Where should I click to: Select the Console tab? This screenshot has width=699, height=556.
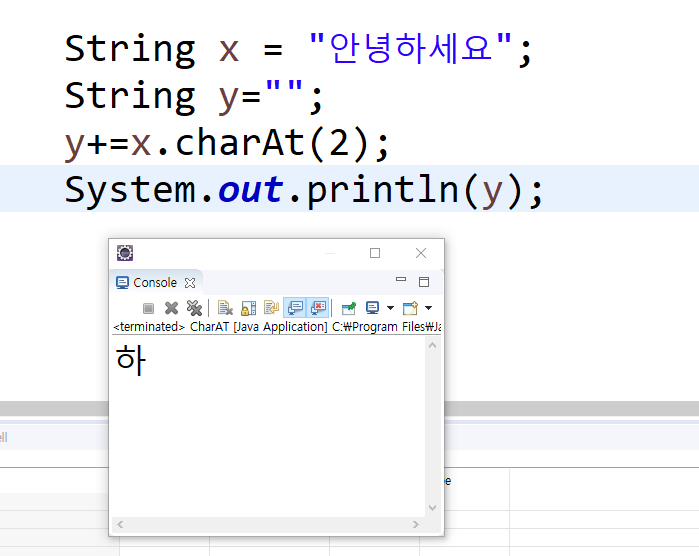[155, 283]
